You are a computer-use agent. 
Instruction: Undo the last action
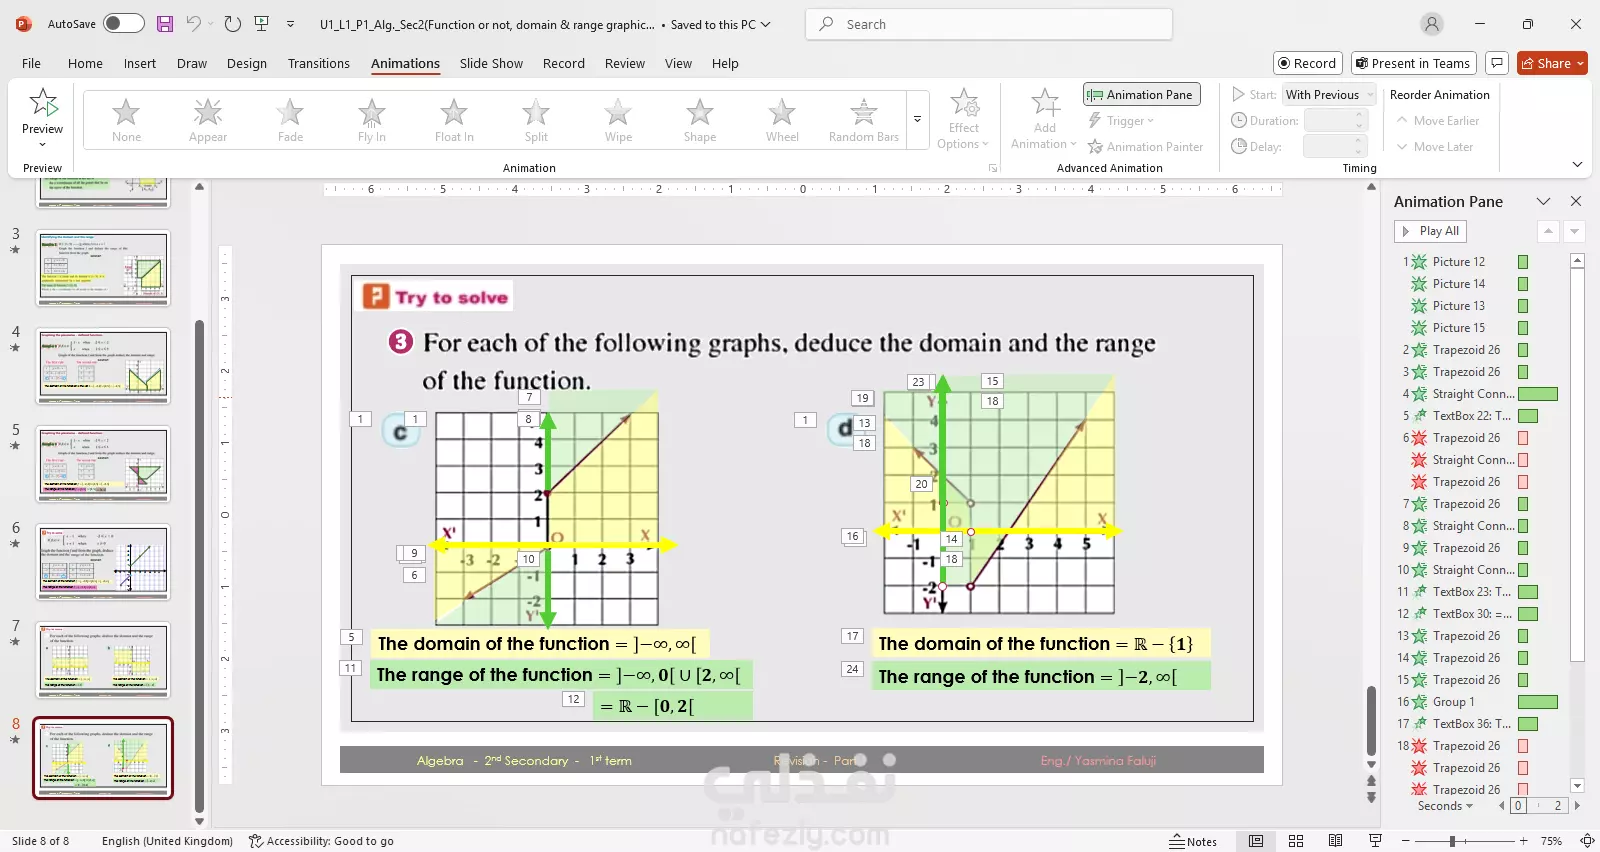[x=194, y=24]
